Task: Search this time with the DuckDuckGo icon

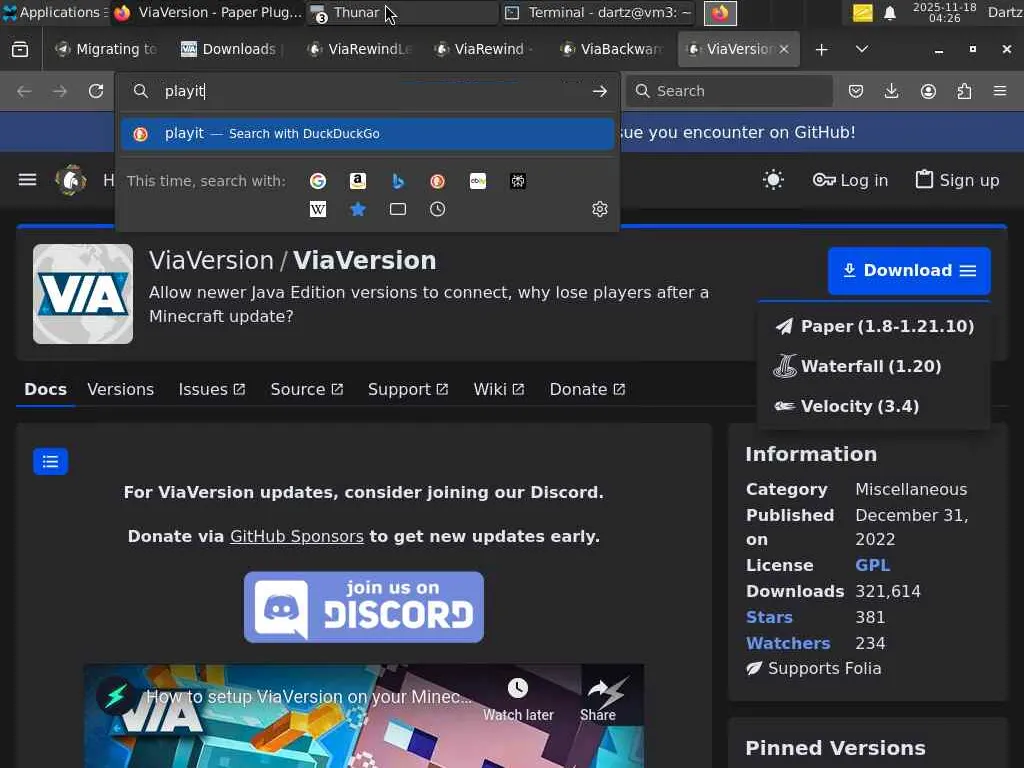Action: point(438,181)
